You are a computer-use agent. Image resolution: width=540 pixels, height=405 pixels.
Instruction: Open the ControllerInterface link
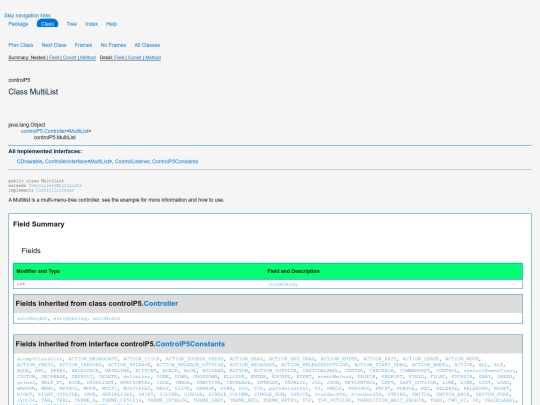point(66,162)
